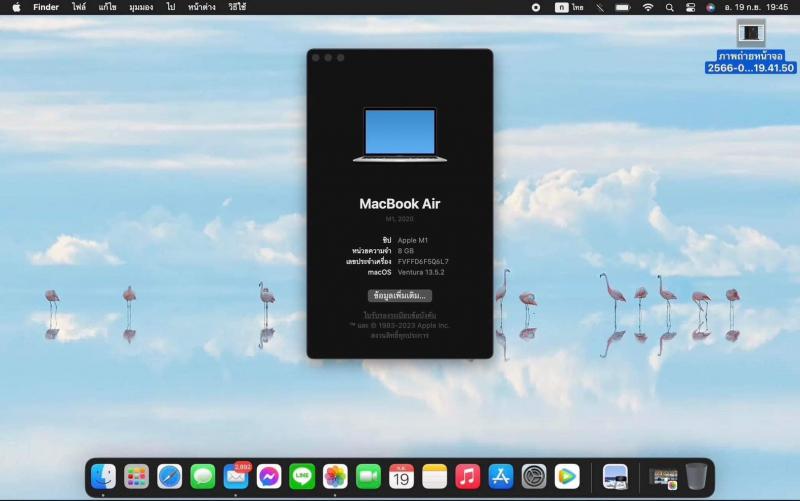
Task: Open the Preview app icon in the Dock
Action: click(x=615, y=477)
